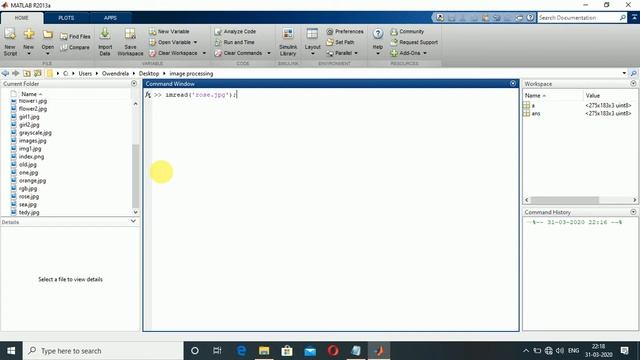Select girl1.jpg file
This screenshot has width=640, height=360.
click(x=29, y=117)
